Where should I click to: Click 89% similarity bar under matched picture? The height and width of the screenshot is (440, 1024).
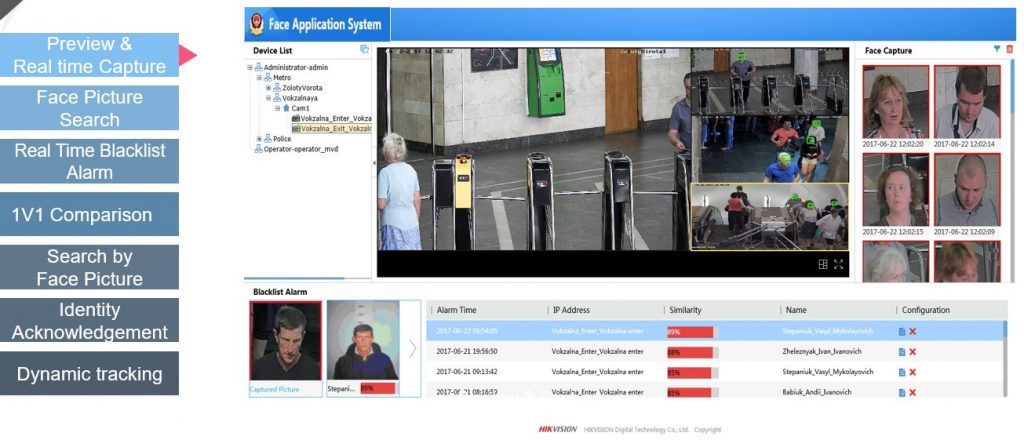coord(377,388)
